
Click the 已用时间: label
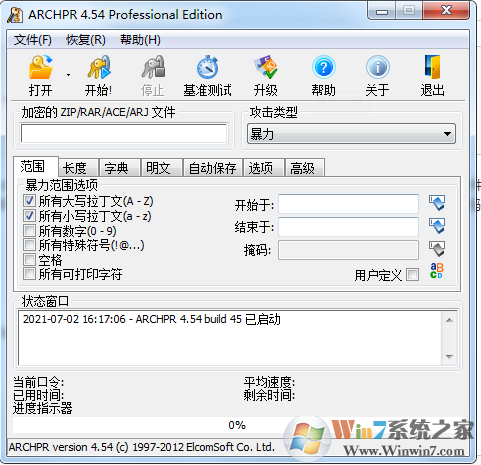[x=39, y=395]
